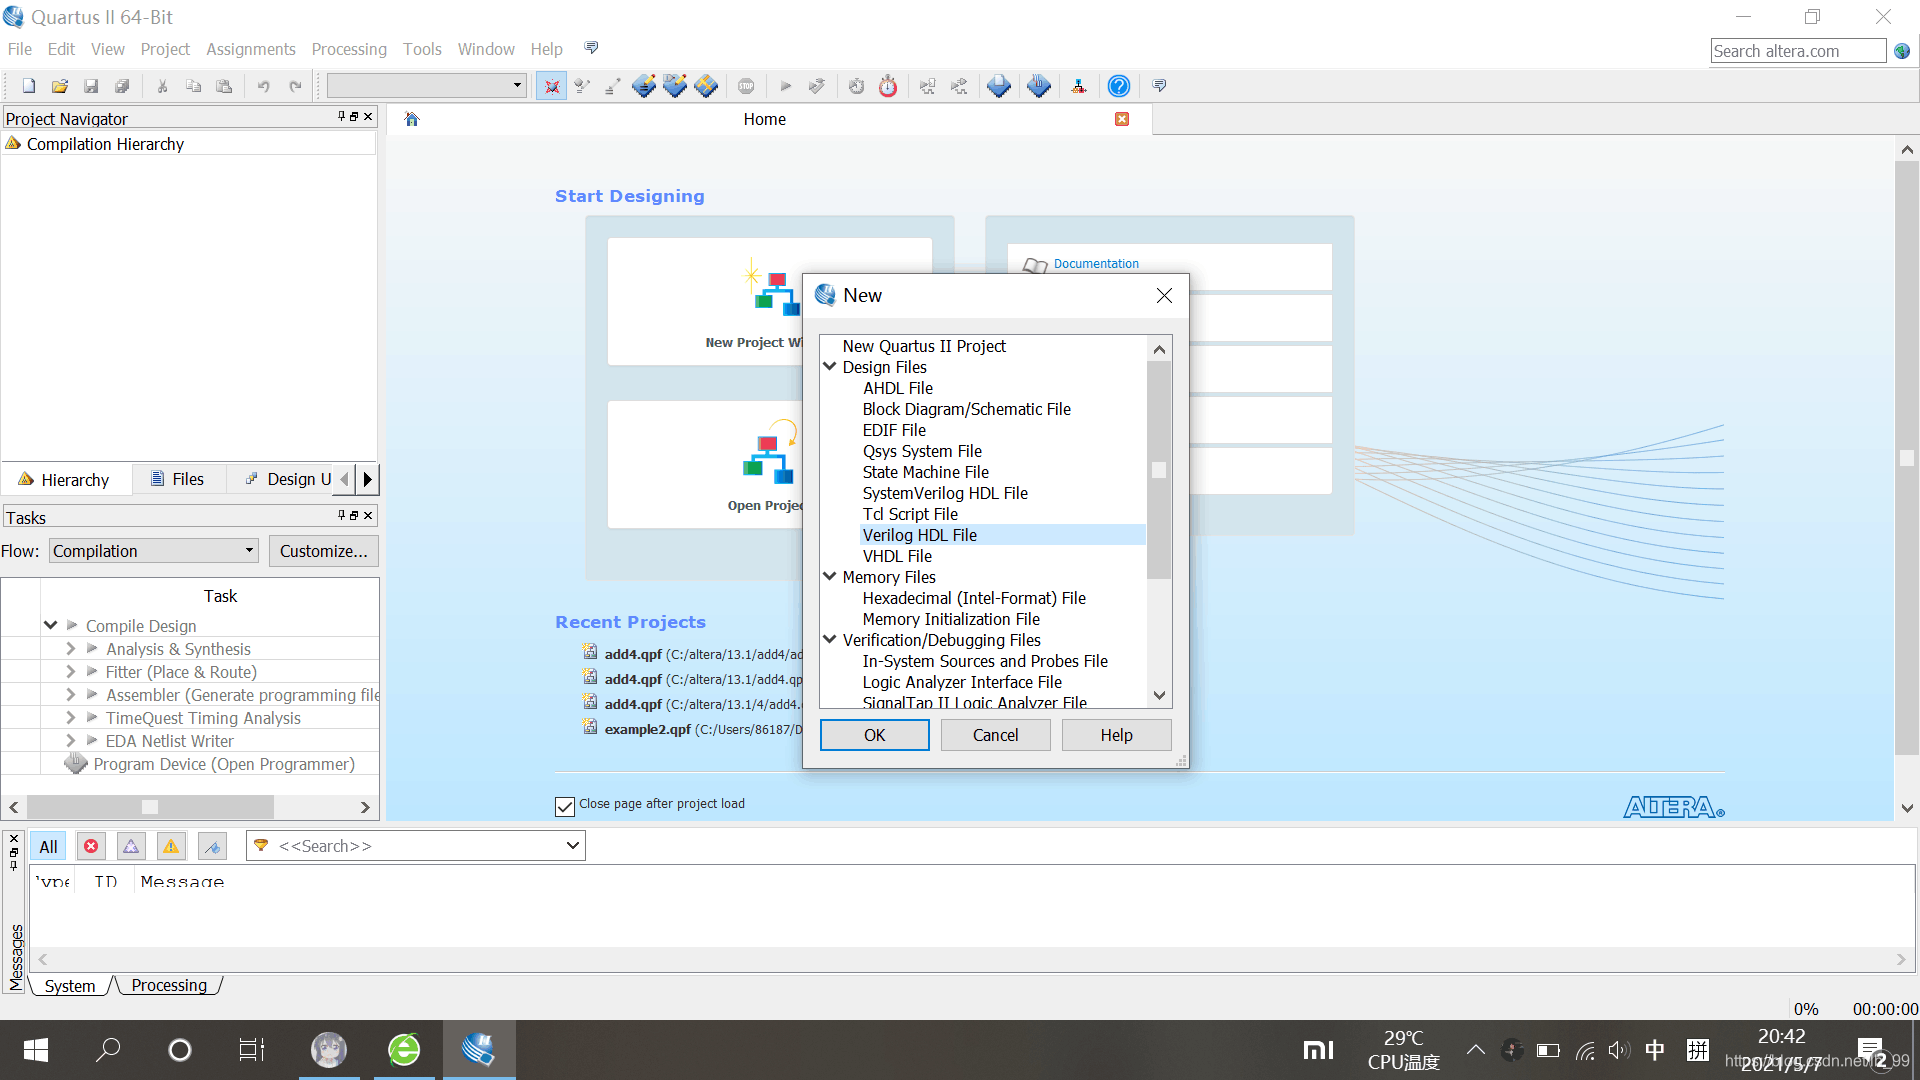This screenshot has width=1920, height=1080.
Task: Click the Stop Processing toolbar icon
Action: coord(746,86)
